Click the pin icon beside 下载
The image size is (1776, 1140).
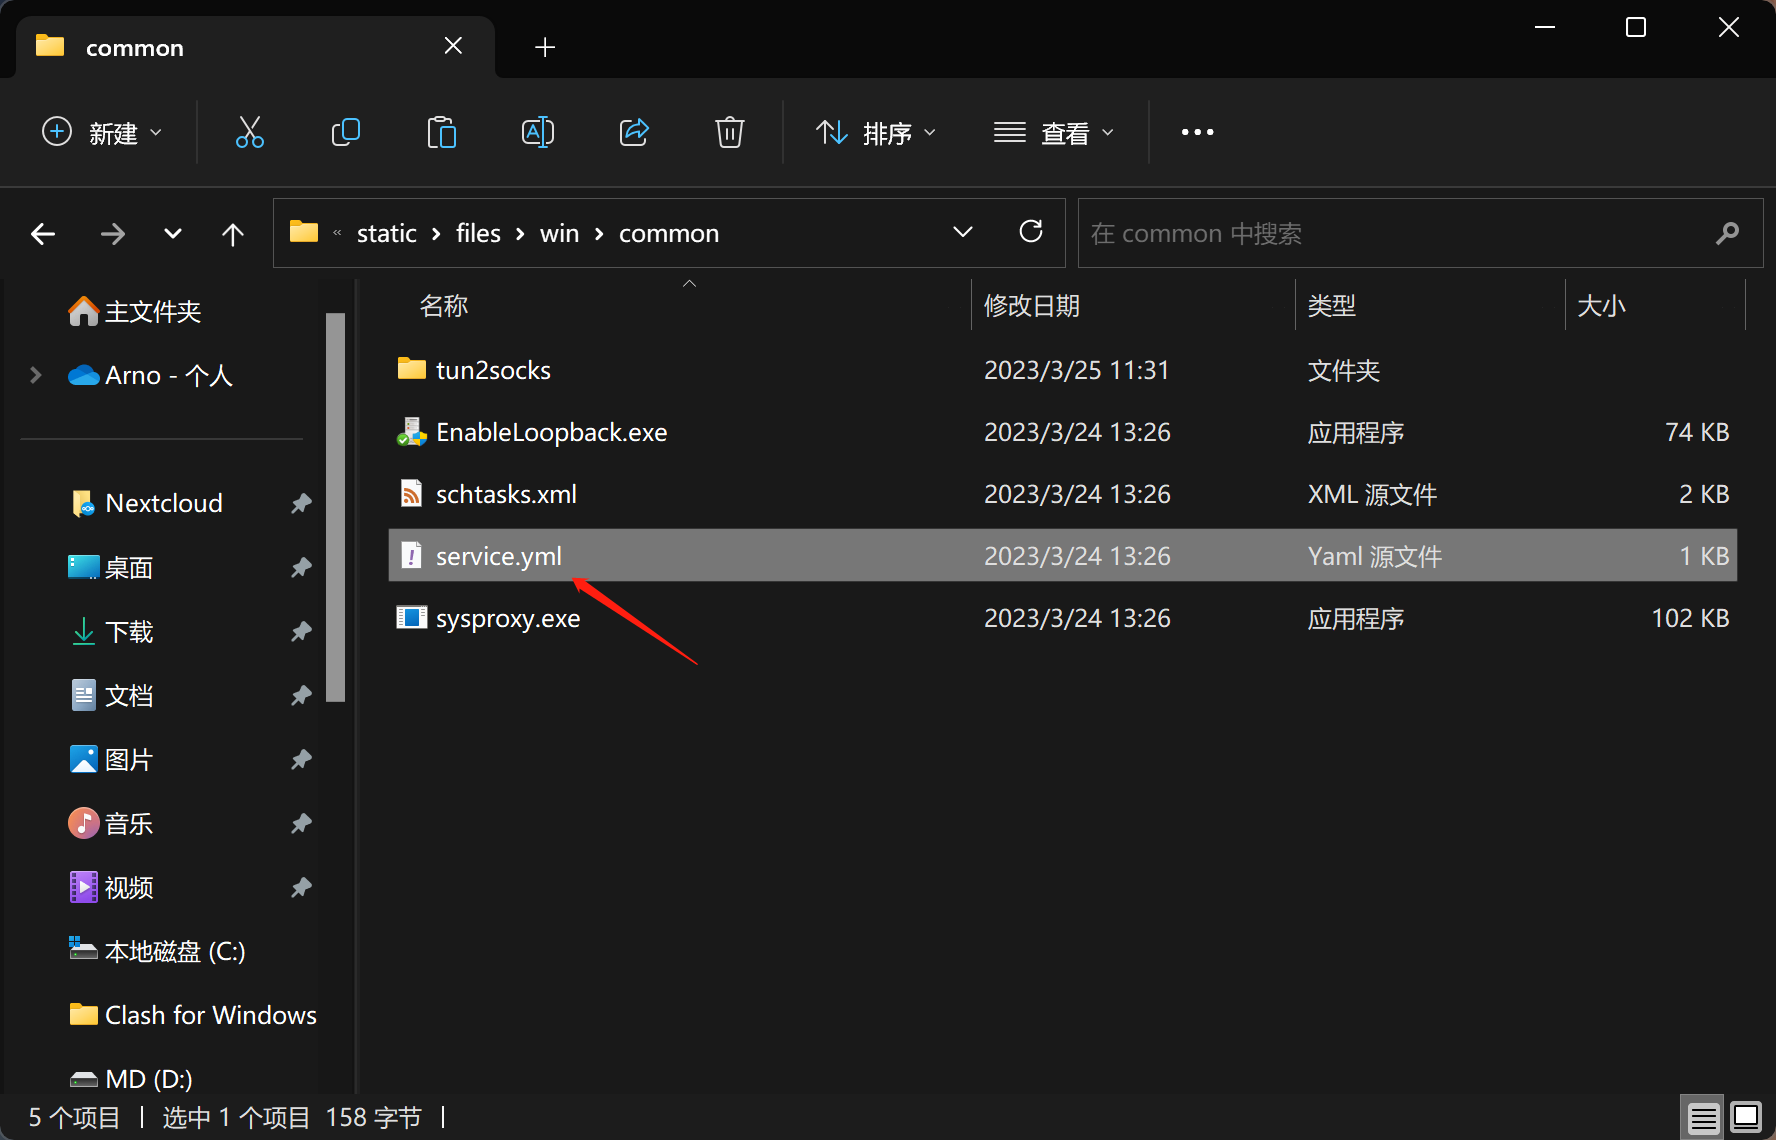point(301,631)
